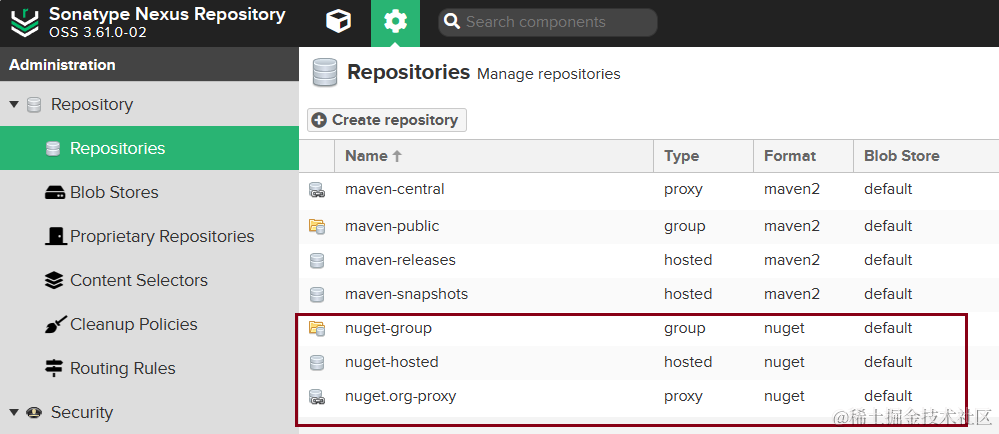Click the hosted icon beside maven-releases
The image size is (999, 434).
pyautogui.click(x=317, y=261)
